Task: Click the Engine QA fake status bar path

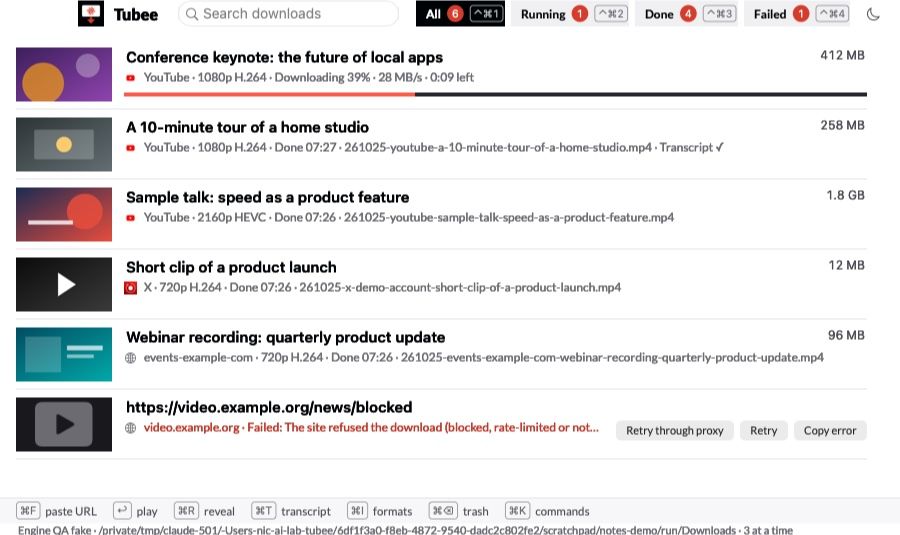Action: (405, 530)
